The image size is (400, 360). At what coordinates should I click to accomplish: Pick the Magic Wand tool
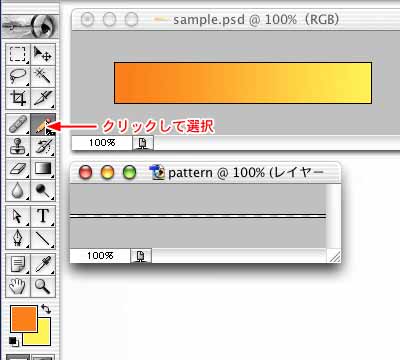[43, 76]
